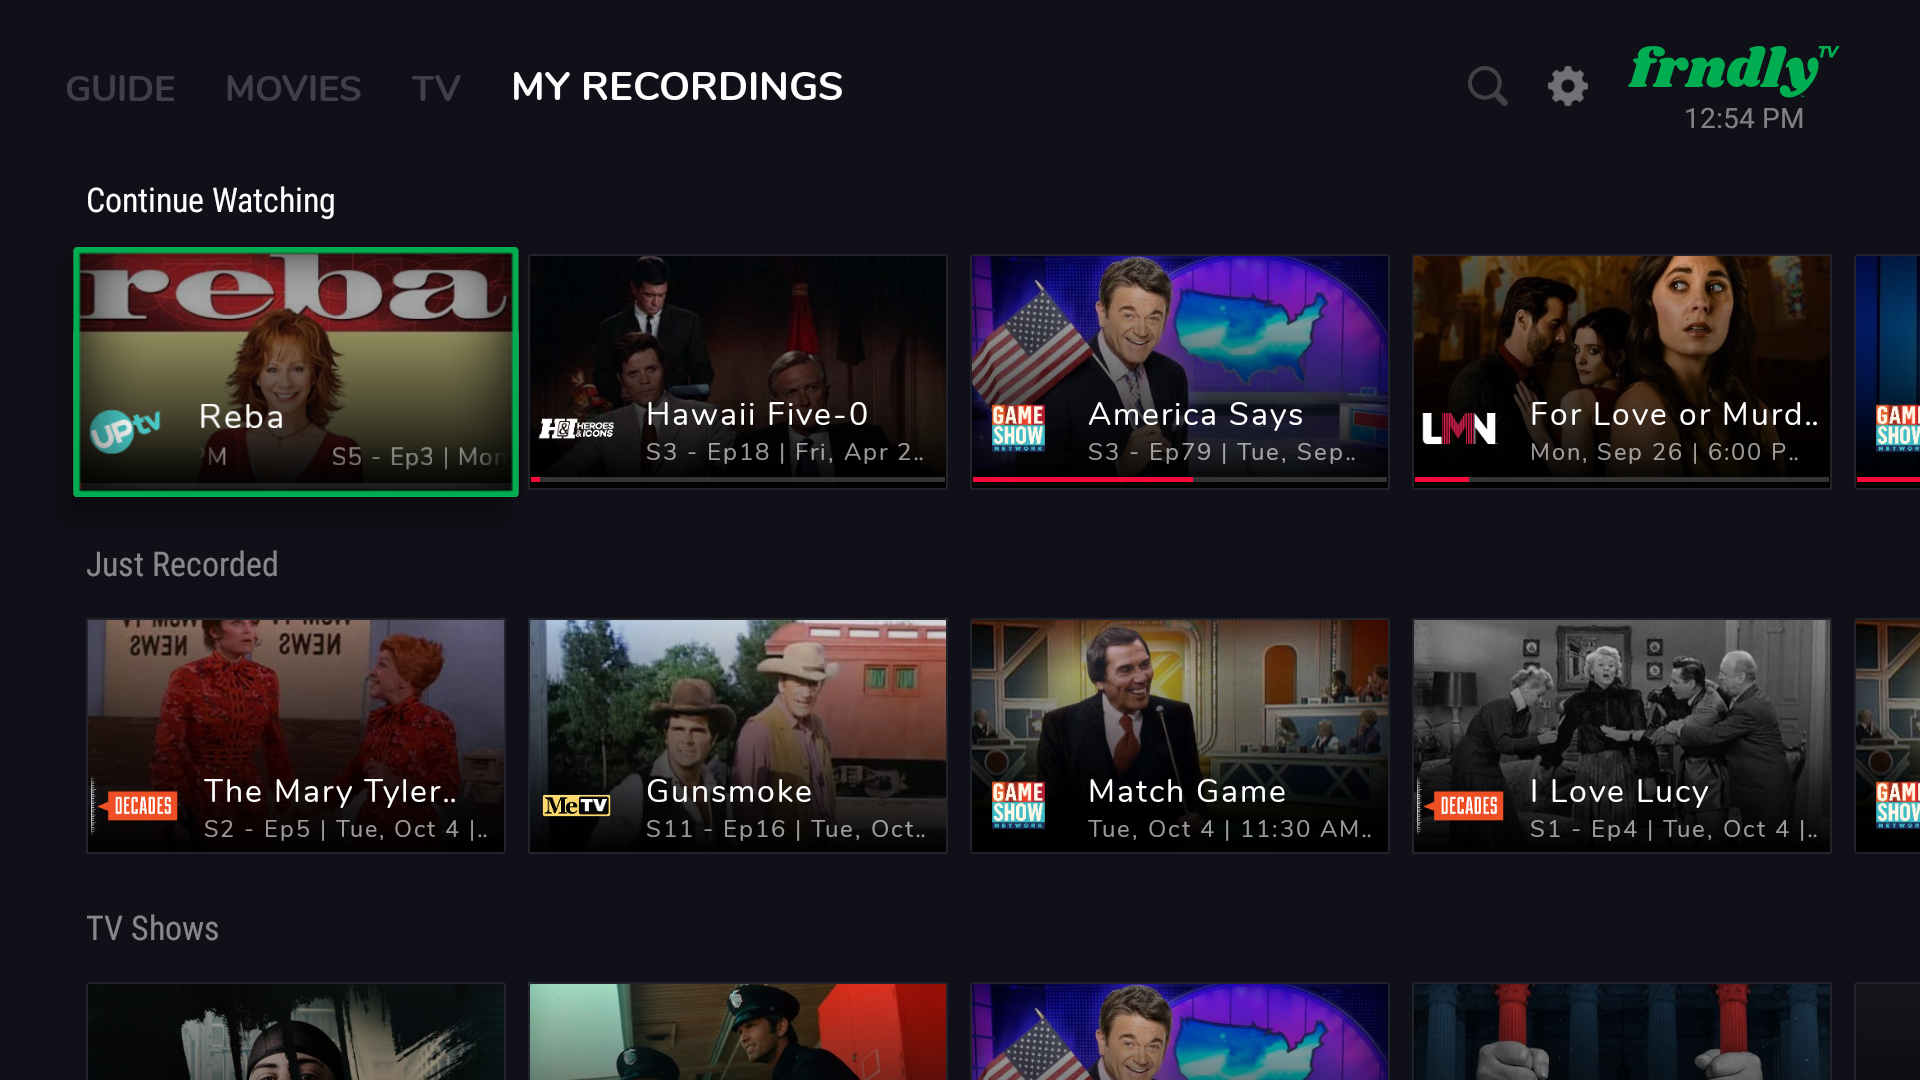Open the search icon

1487,86
